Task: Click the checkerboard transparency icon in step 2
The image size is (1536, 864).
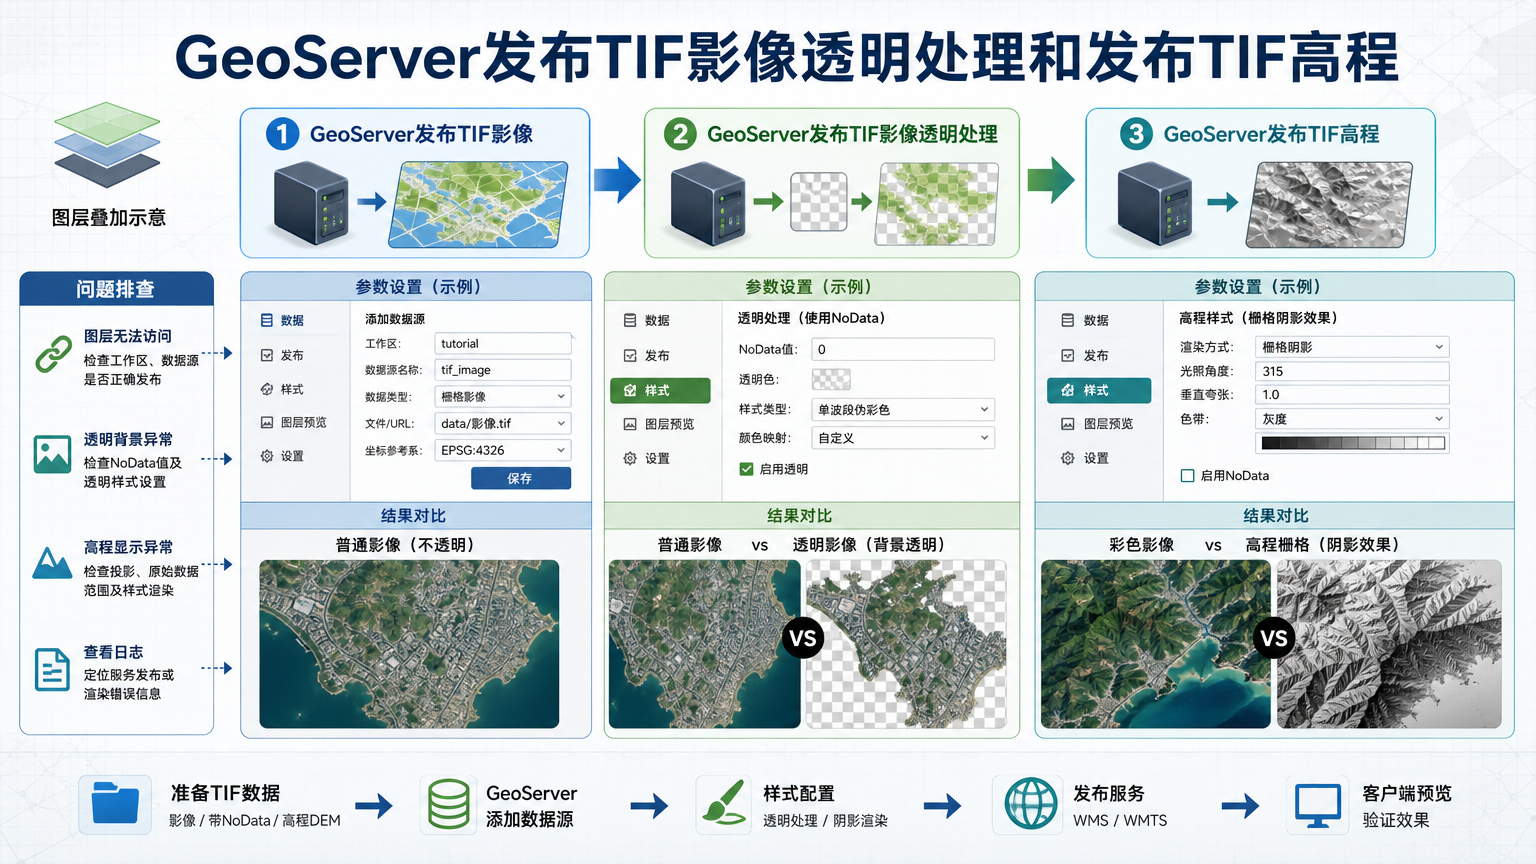Action: click(x=819, y=202)
